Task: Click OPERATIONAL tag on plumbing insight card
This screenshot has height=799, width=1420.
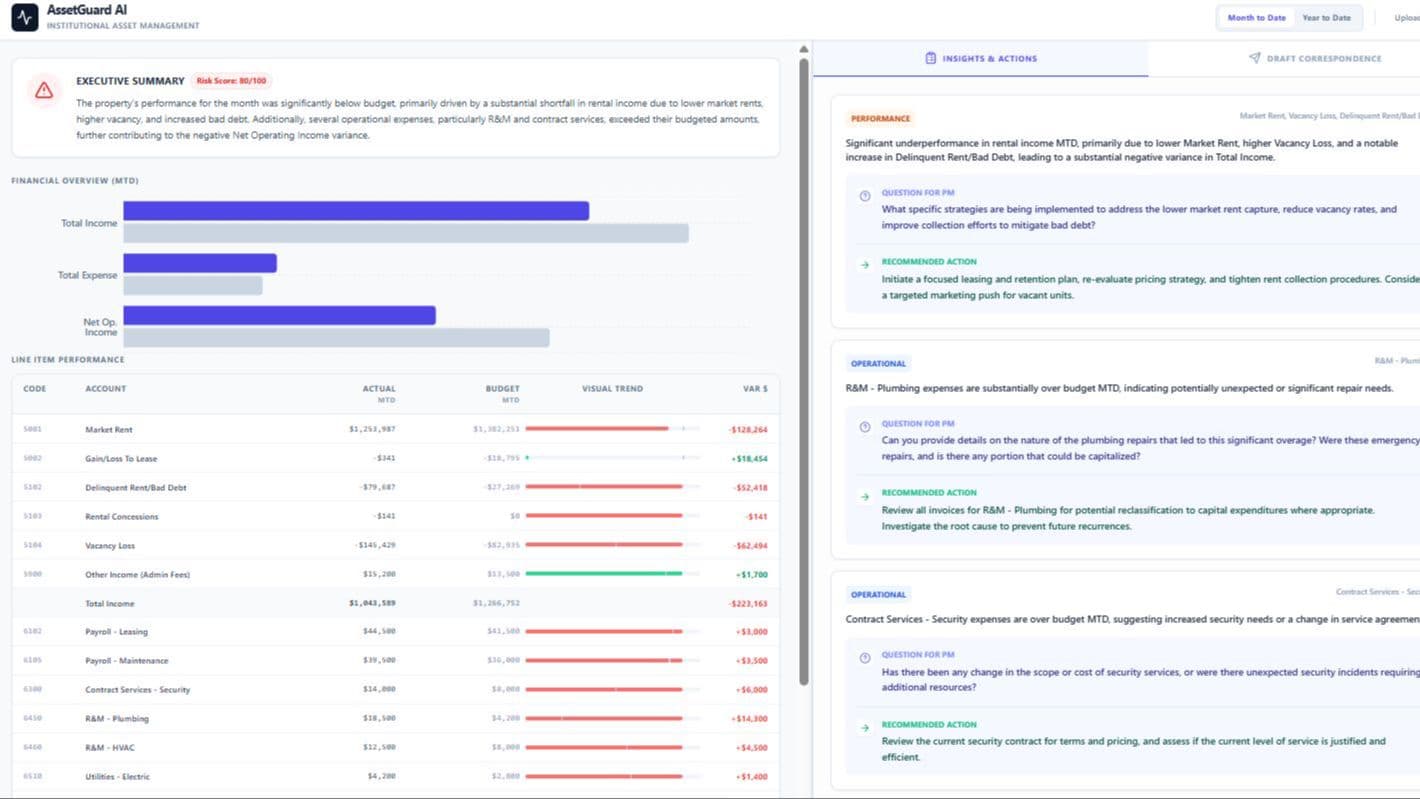Action: click(x=878, y=364)
